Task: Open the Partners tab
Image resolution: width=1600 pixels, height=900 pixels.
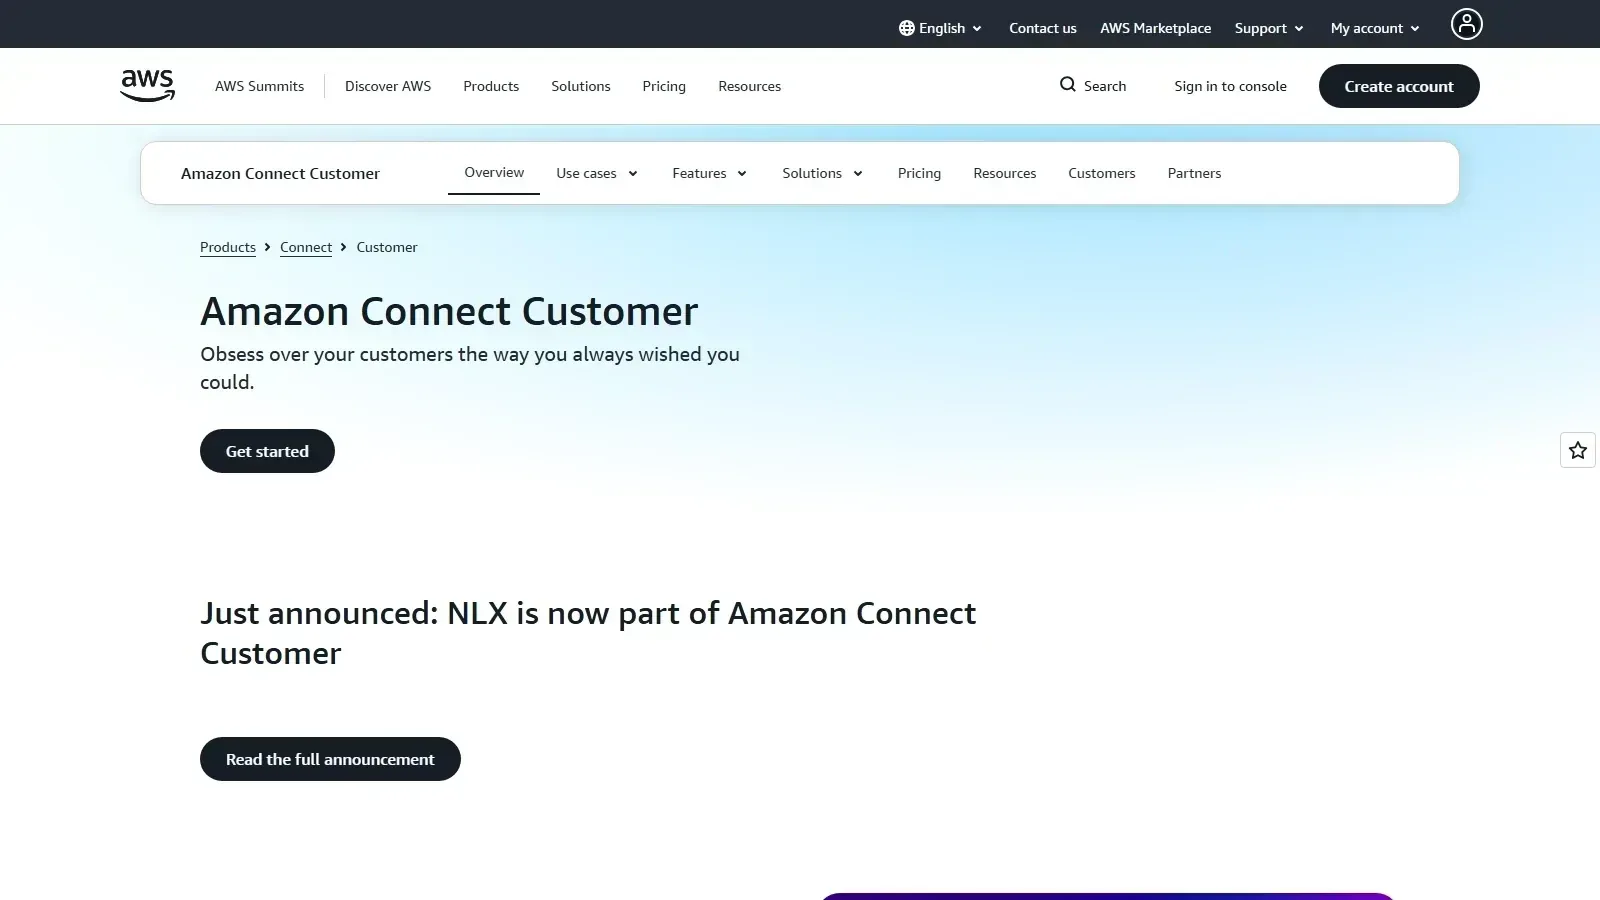Action: [x=1194, y=173]
